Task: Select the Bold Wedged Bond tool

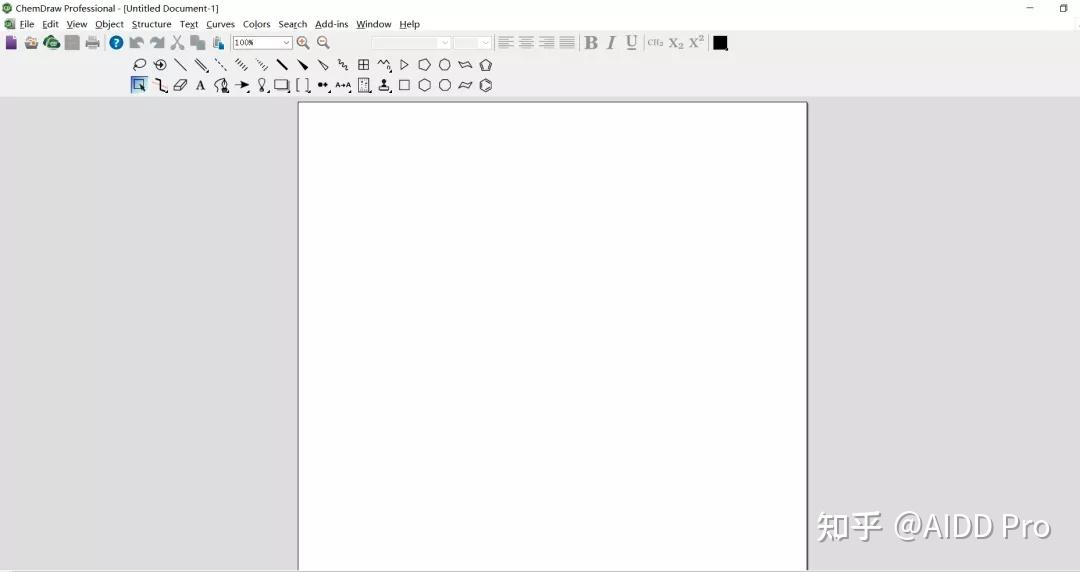Action: point(302,65)
